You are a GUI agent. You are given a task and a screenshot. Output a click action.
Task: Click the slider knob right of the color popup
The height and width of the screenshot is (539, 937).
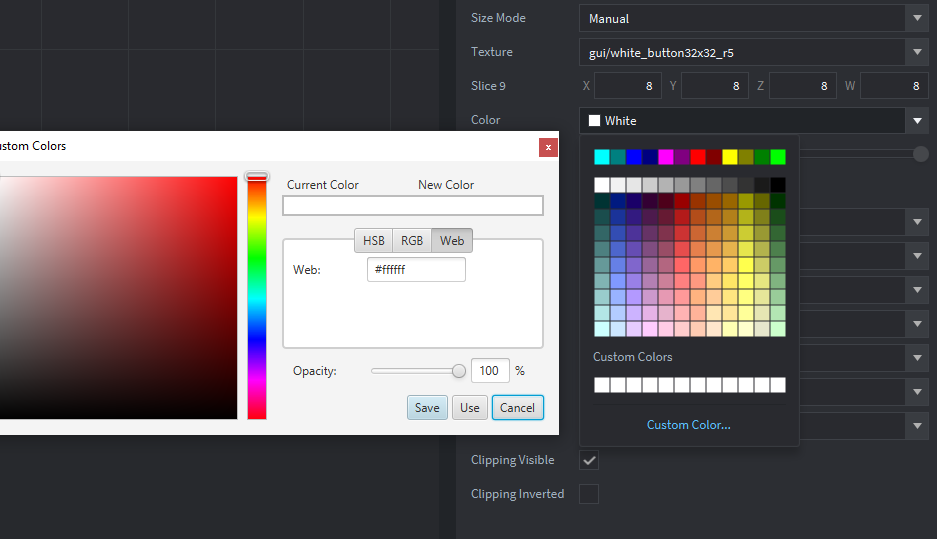click(921, 154)
